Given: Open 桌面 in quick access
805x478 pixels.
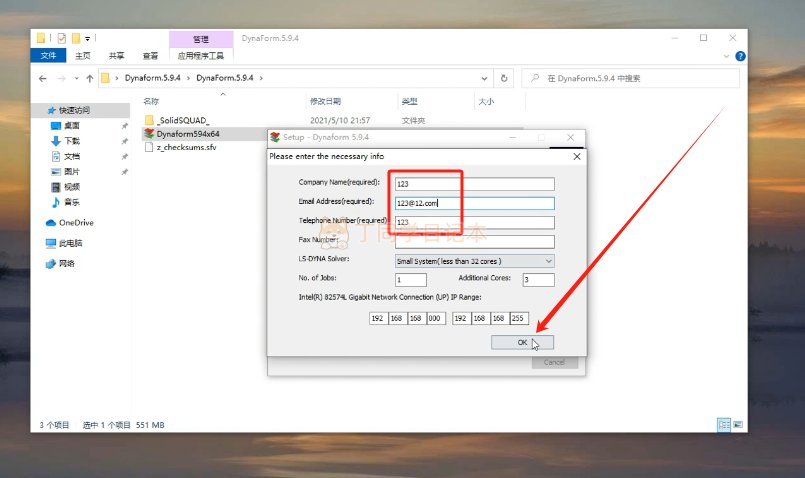Looking at the screenshot, I should coord(71,125).
